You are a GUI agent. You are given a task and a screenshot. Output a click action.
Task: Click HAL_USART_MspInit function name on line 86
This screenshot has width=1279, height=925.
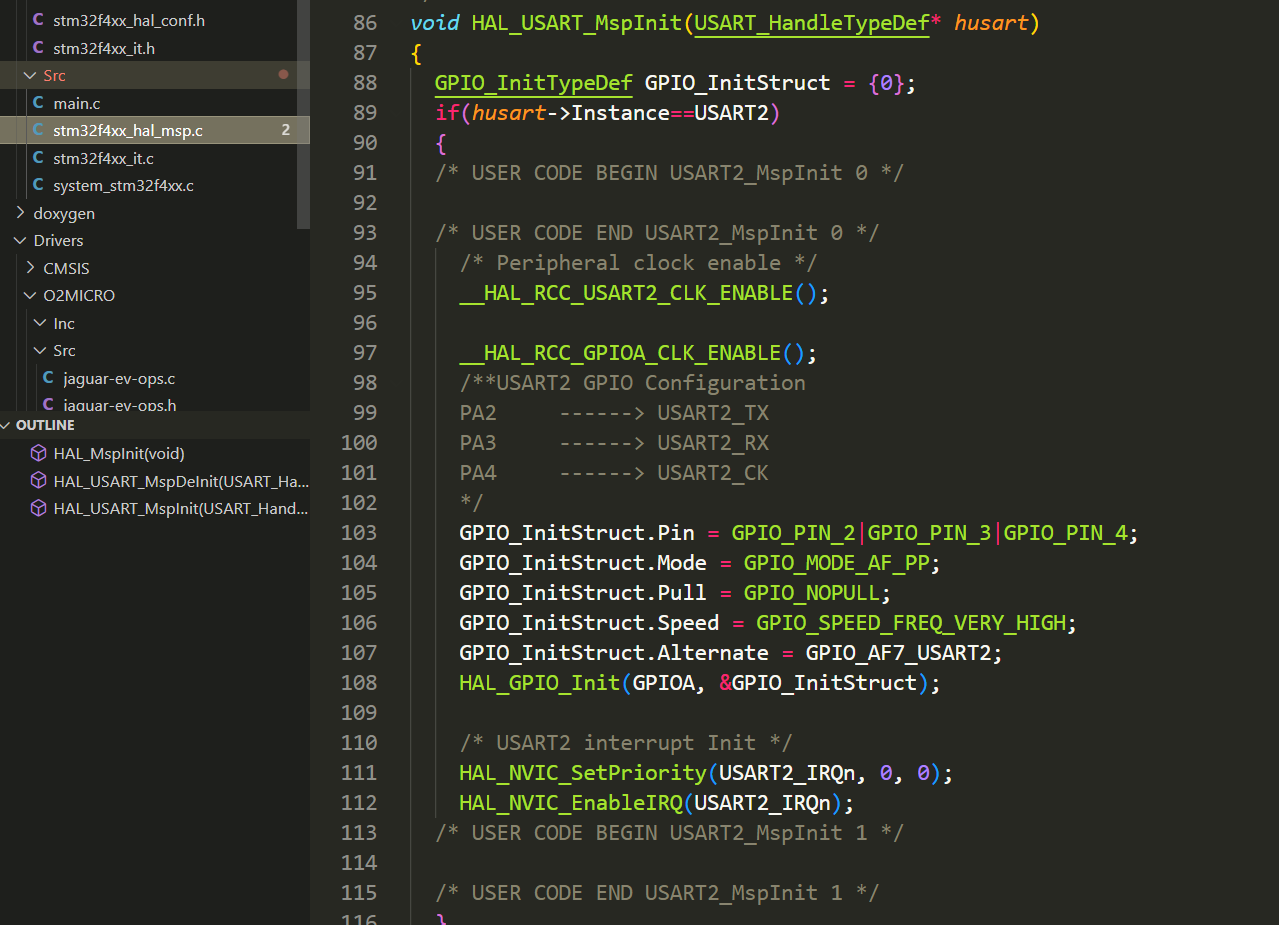(x=576, y=23)
